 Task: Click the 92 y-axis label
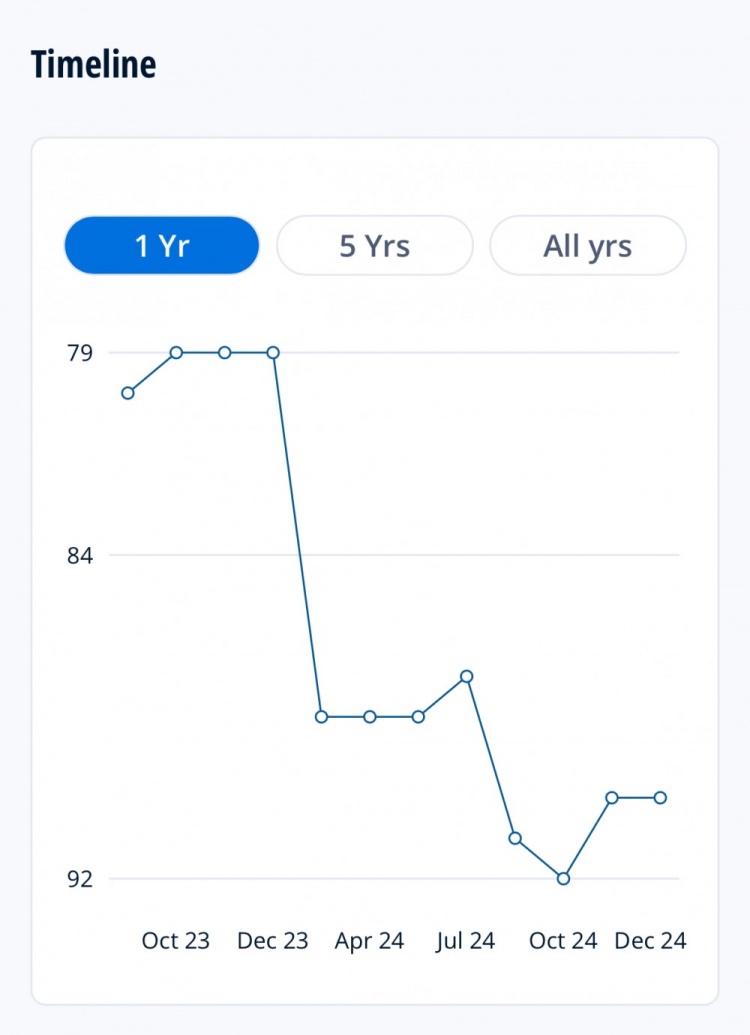pyautogui.click(x=80, y=879)
